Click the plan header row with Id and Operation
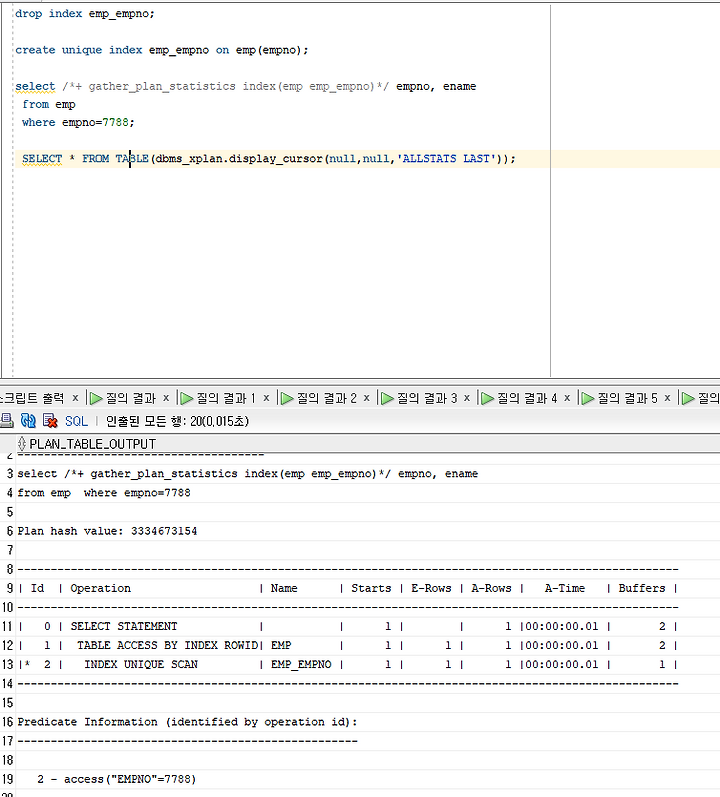 (348, 588)
